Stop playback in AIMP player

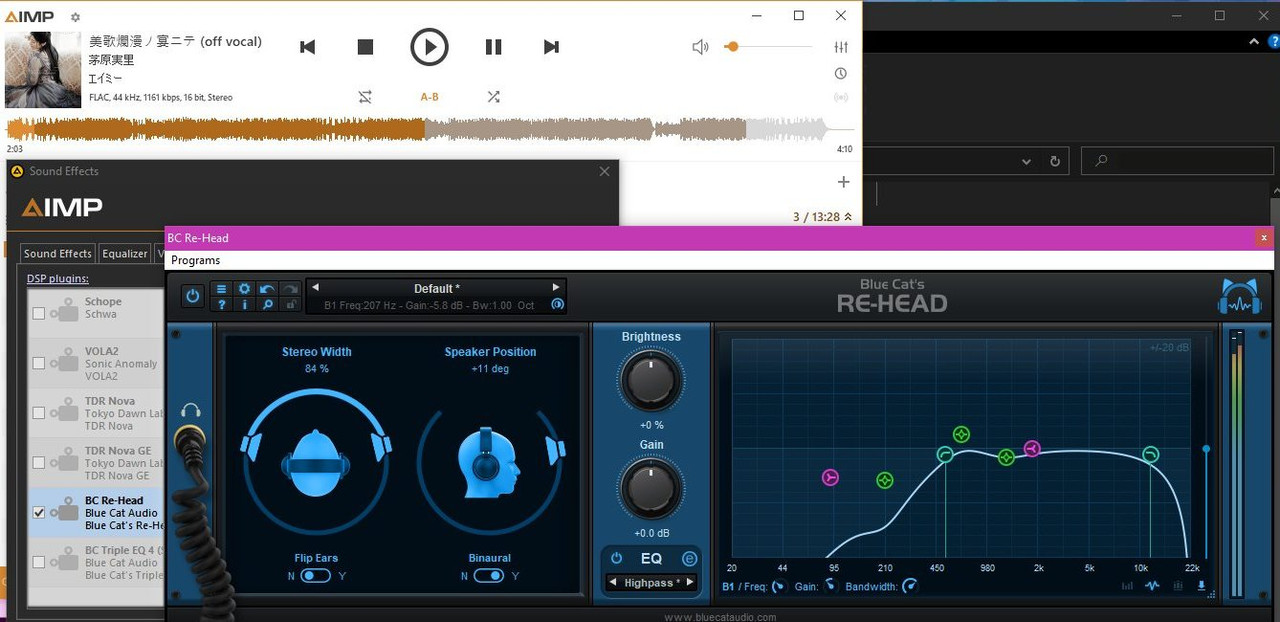[365, 47]
